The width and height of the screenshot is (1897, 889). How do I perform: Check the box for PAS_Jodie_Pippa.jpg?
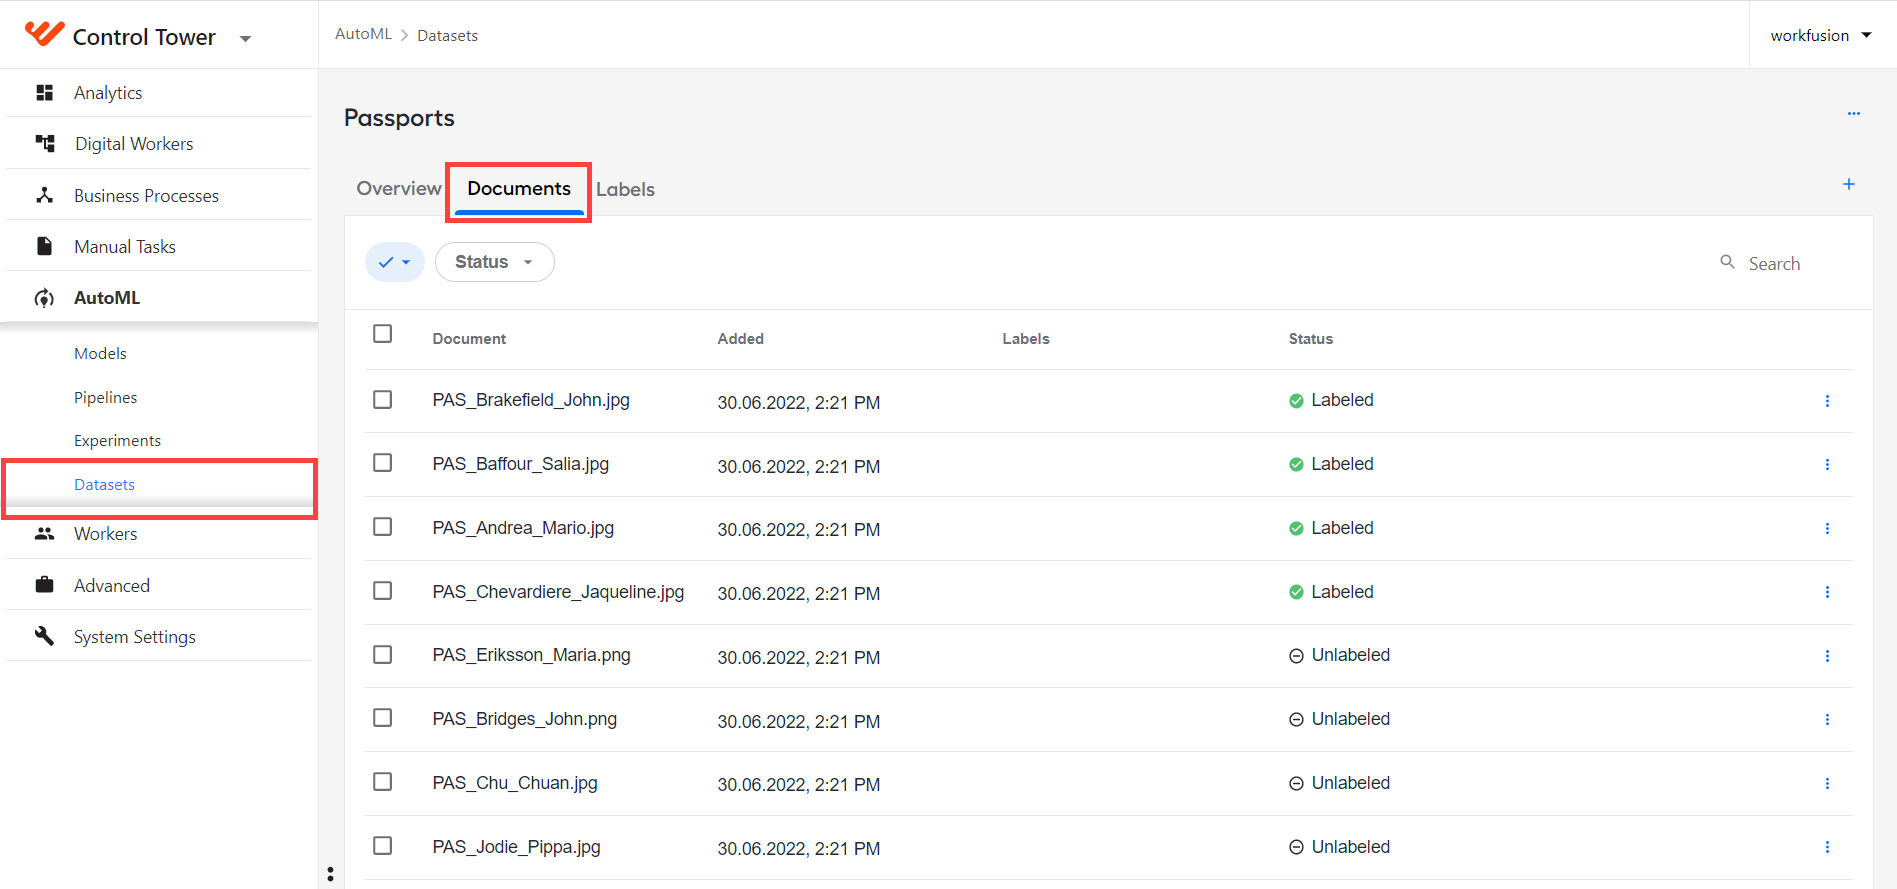[x=382, y=846]
